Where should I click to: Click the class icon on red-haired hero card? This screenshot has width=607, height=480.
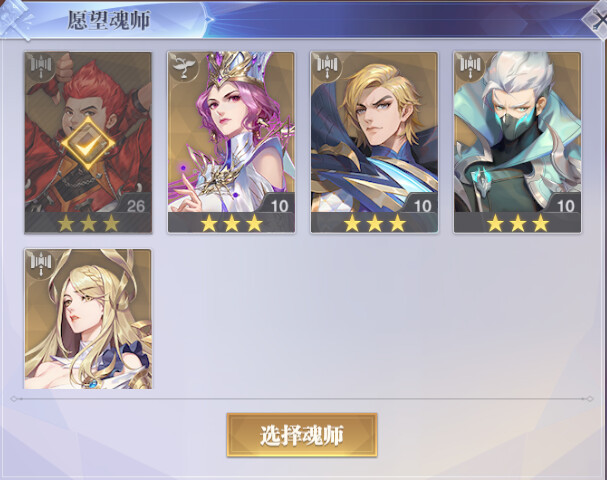coord(41,67)
